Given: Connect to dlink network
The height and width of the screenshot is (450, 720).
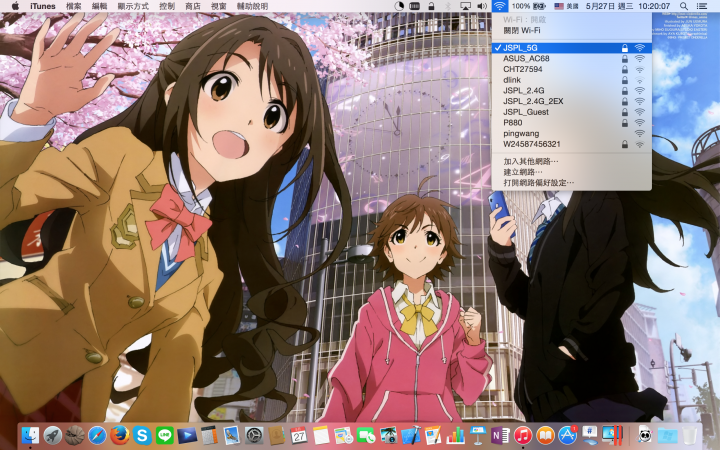Looking at the screenshot, I should click(571, 80).
